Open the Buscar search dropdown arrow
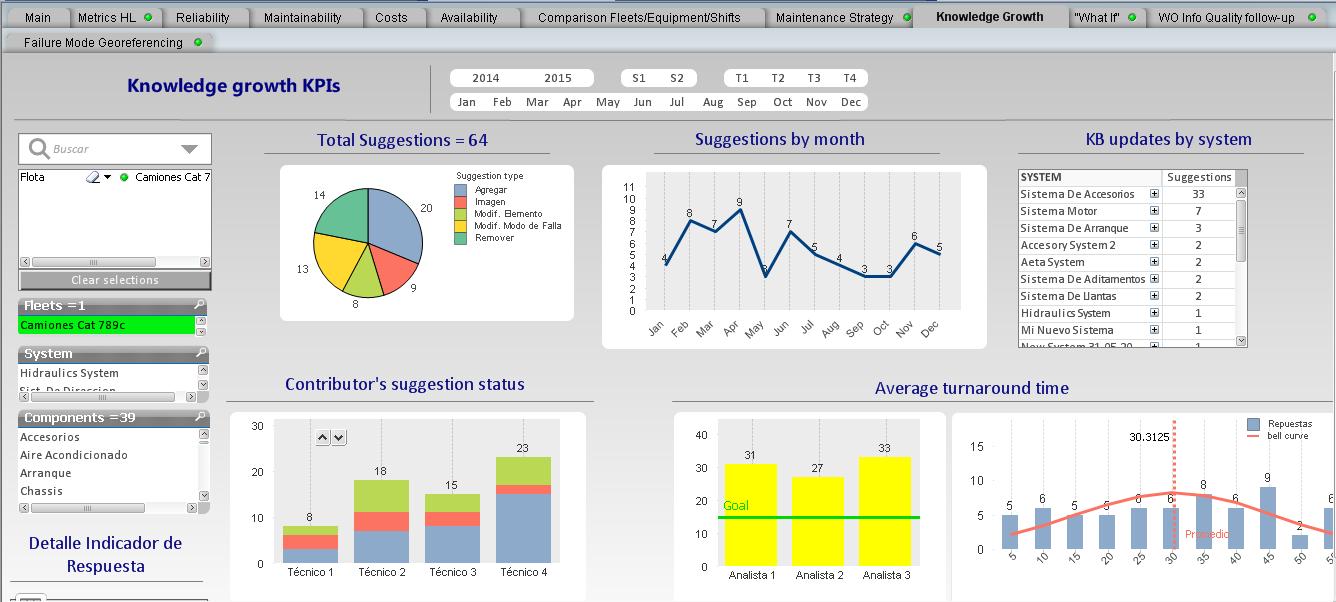This screenshot has height=602, width=1336. (x=189, y=149)
